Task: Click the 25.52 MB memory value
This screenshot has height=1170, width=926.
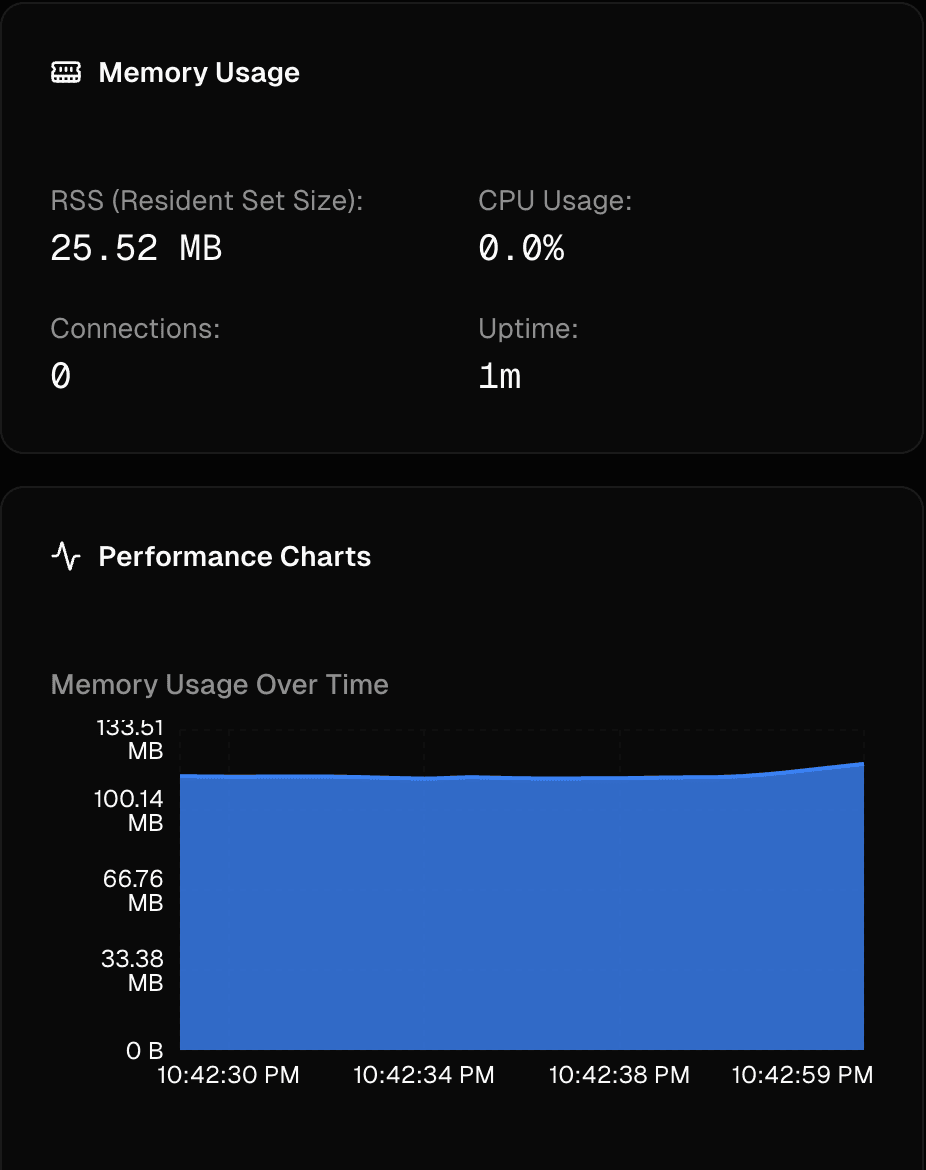Action: 137,248
